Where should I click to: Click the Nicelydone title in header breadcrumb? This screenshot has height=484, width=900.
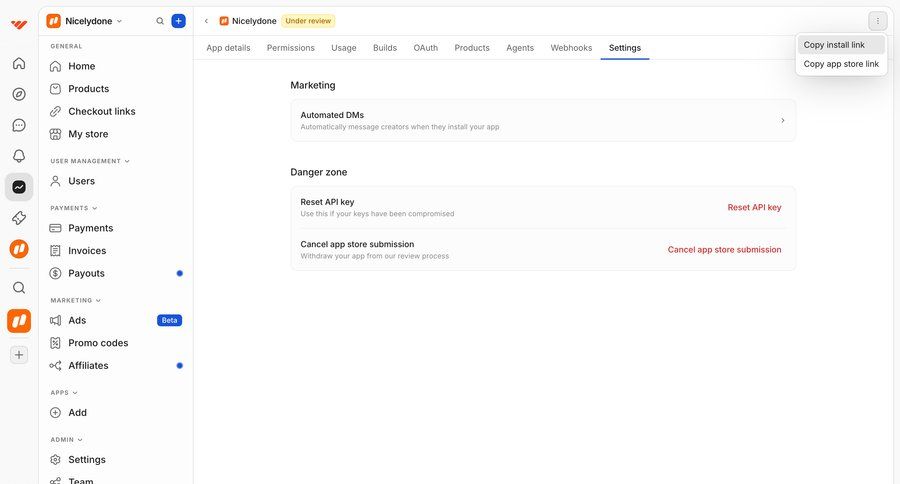pos(254,21)
